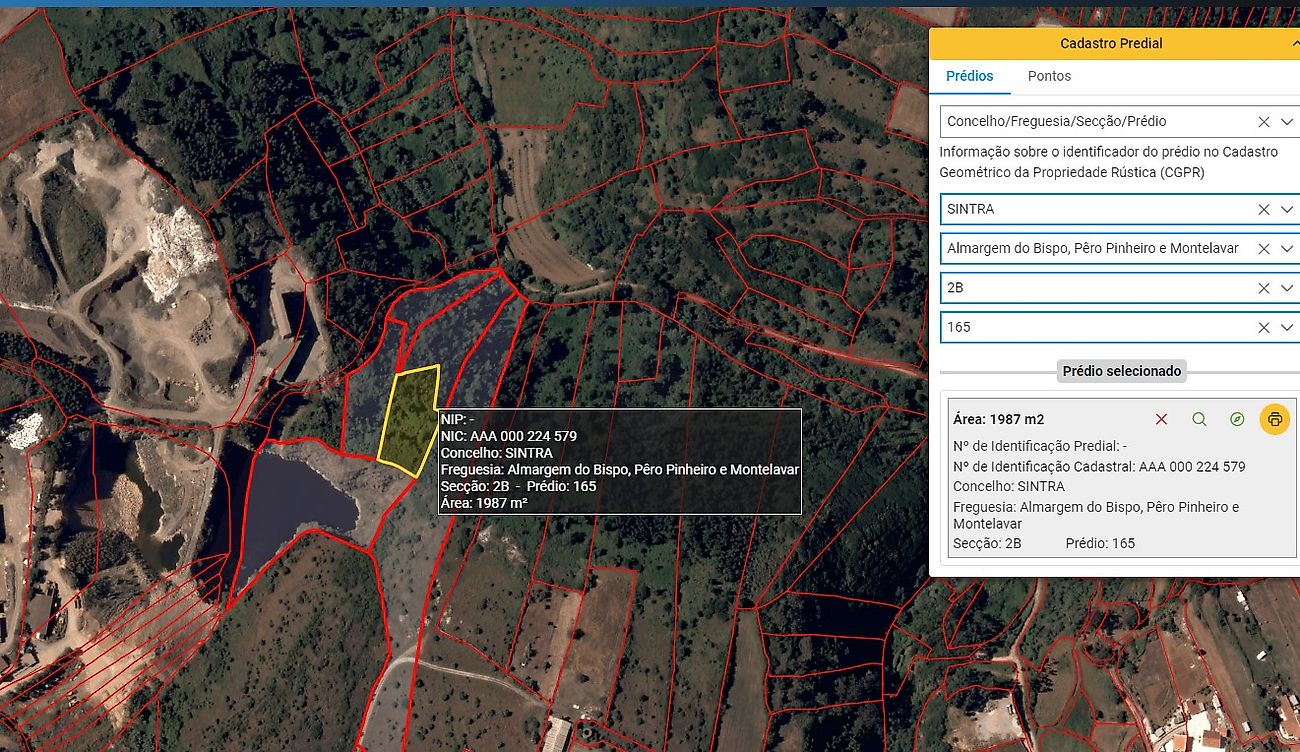The width and height of the screenshot is (1300, 752).
Task: Switch to the Pontos tab
Action: [1049, 76]
